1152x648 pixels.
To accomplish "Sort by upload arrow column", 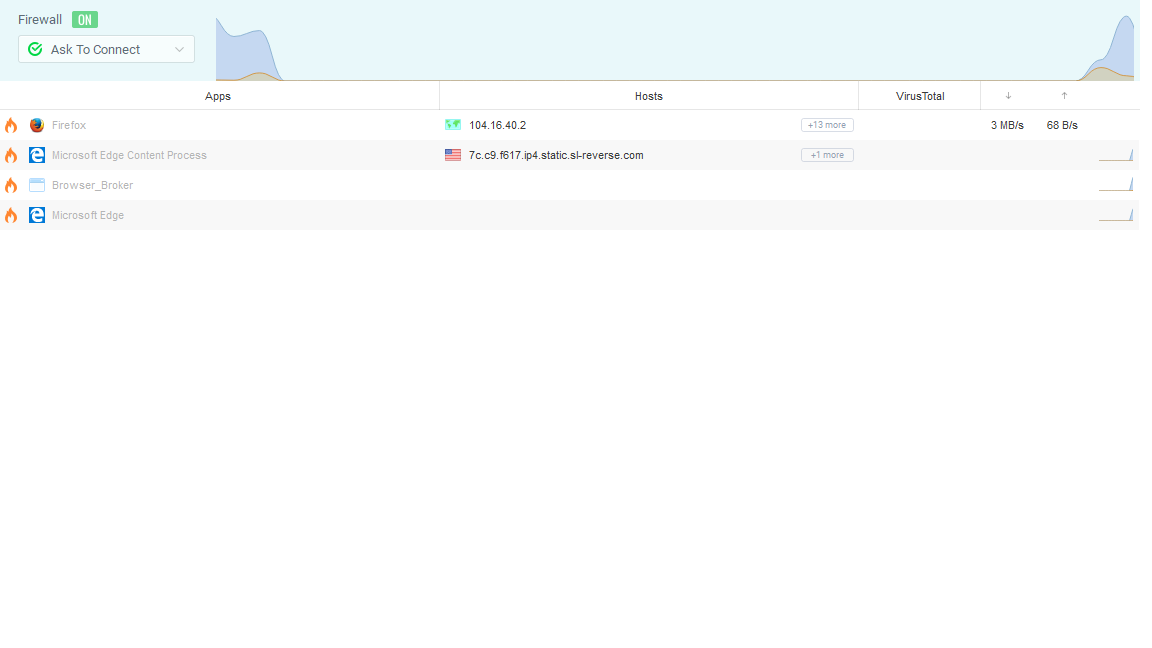I will point(1064,96).
